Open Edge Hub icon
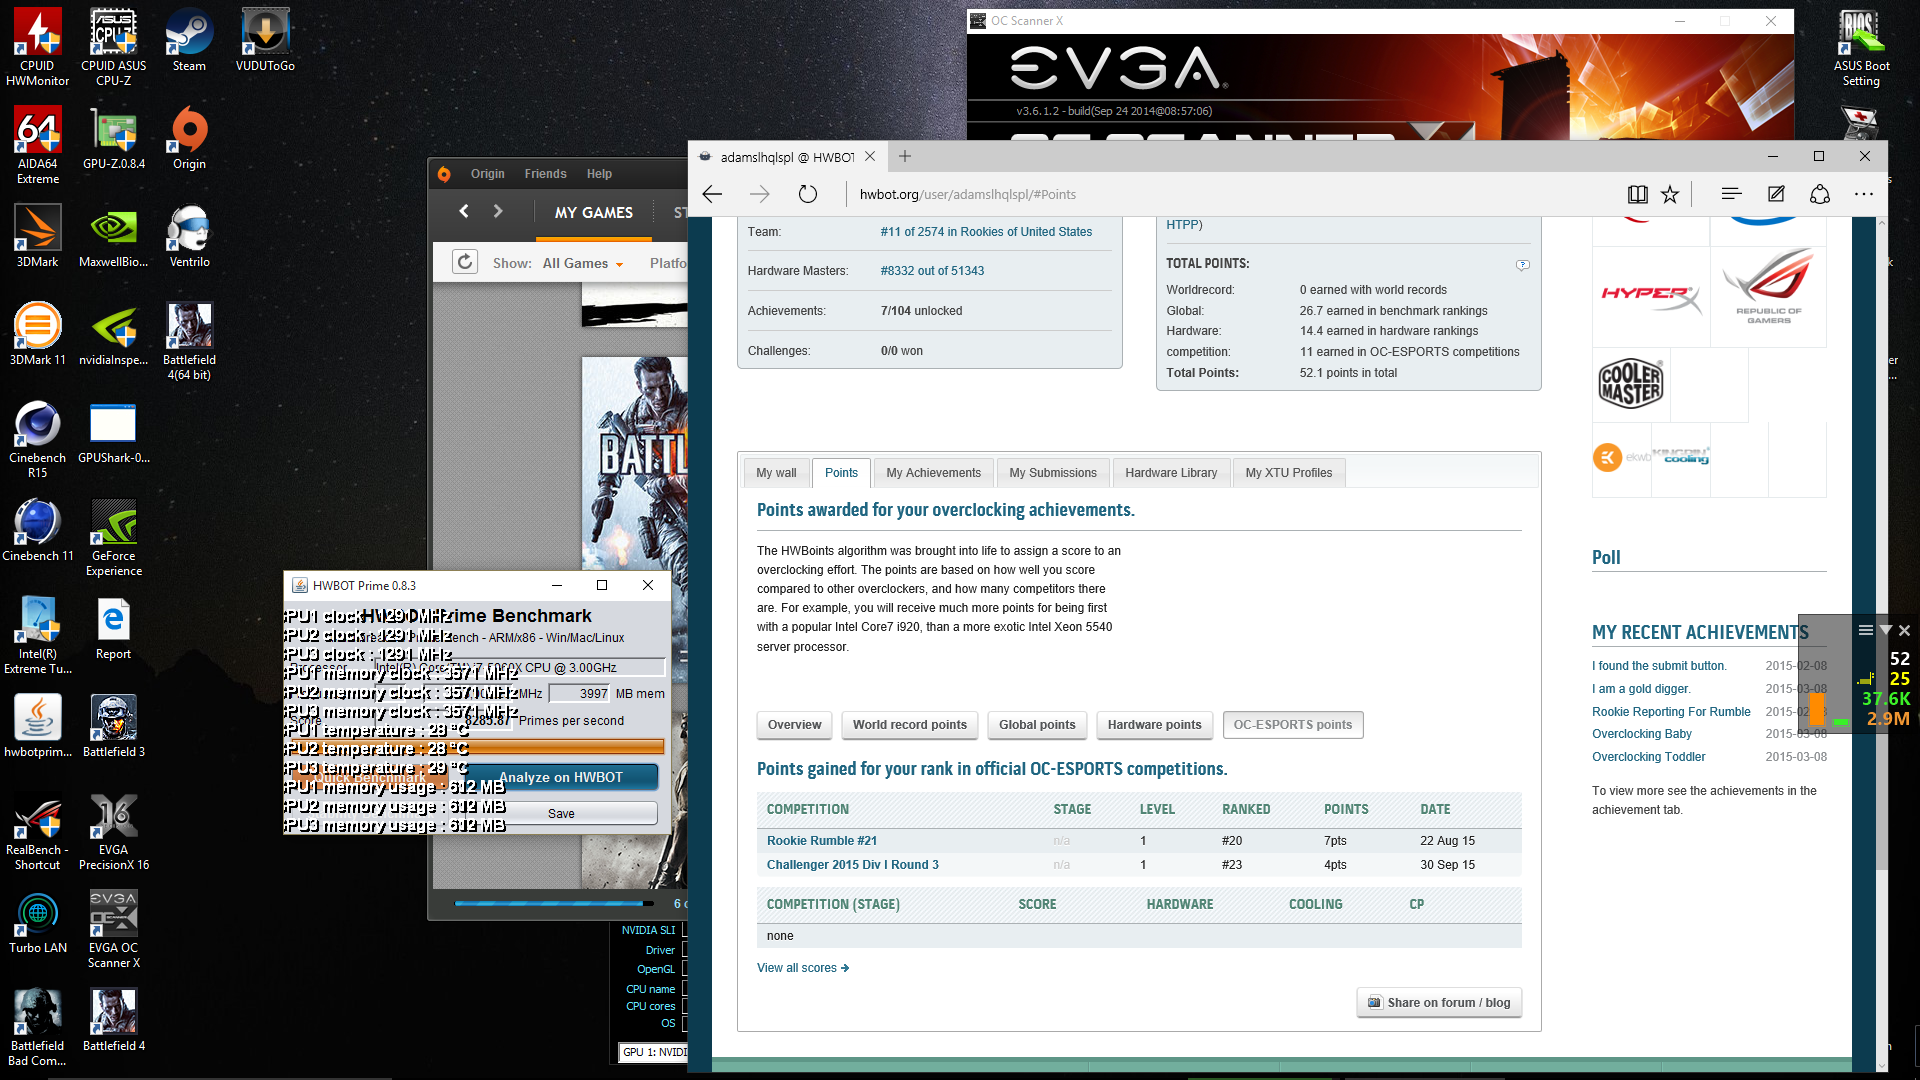 (x=1732, y=194)
